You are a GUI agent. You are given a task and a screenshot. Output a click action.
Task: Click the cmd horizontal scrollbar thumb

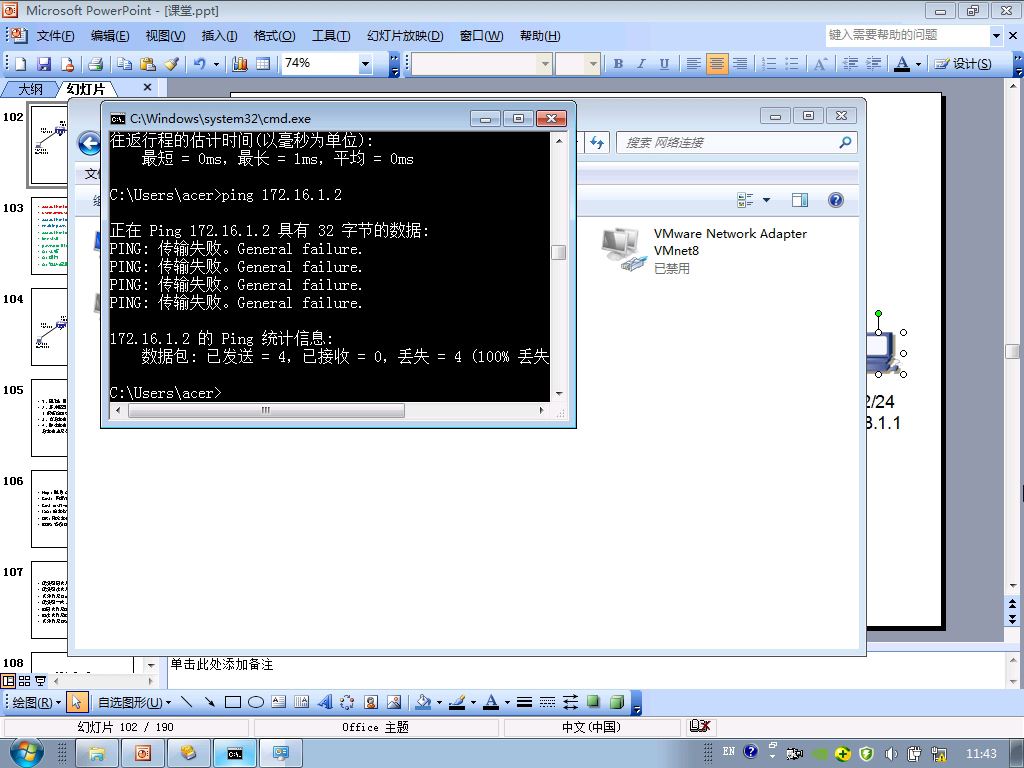(266, 410)
